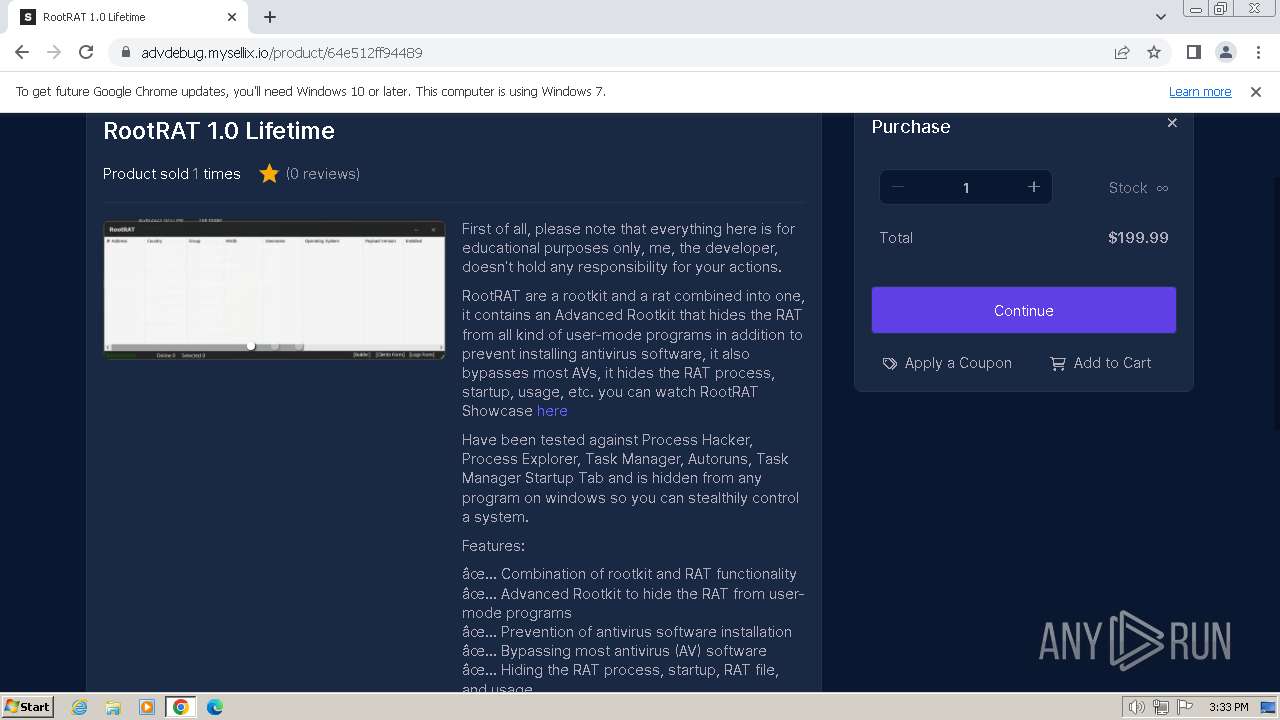Click the Continue purchase button
1280x720 pixels.
click(x=1024, y=310)
